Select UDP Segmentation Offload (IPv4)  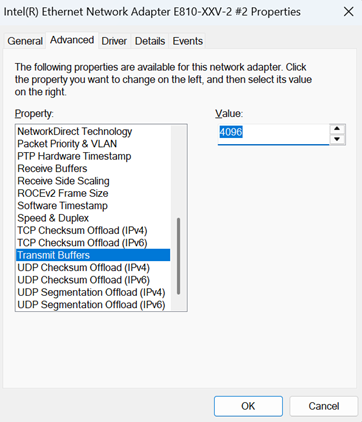[93, 292]
